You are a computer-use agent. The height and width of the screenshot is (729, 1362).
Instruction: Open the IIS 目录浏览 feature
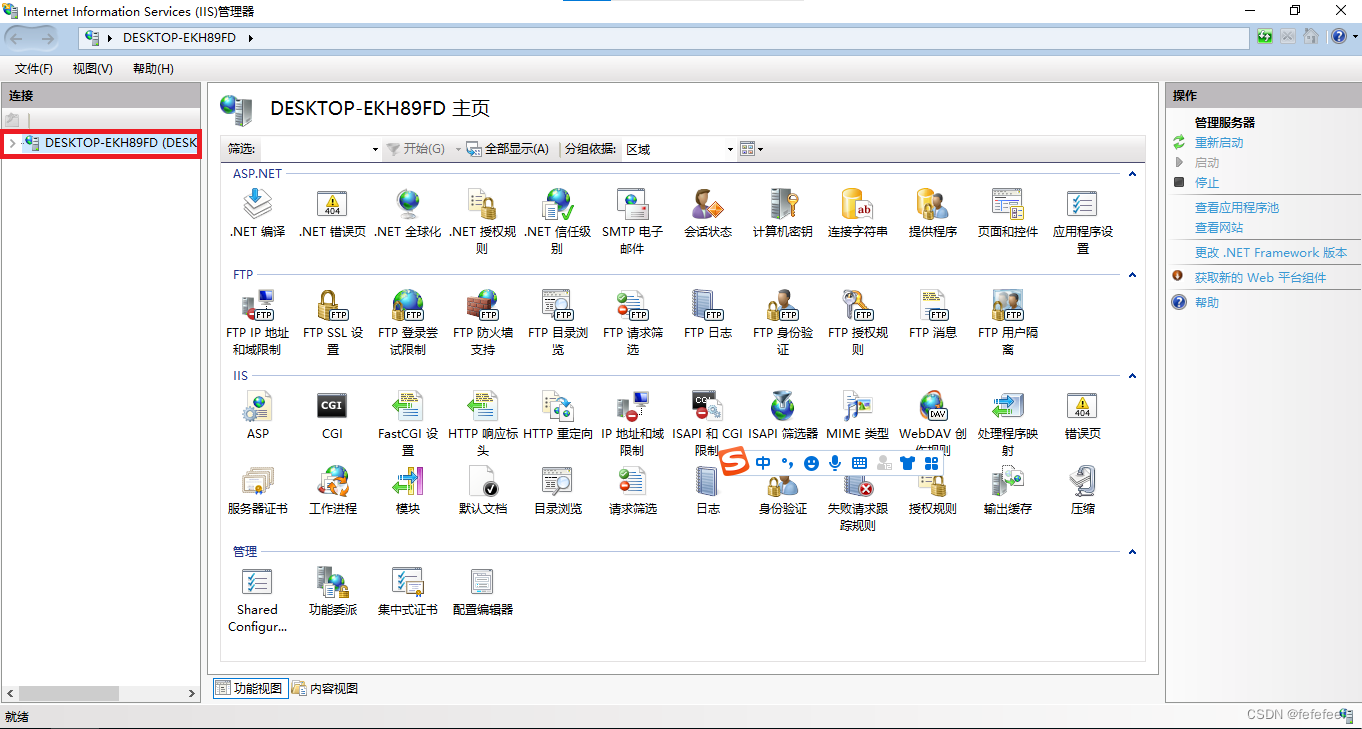557,491
